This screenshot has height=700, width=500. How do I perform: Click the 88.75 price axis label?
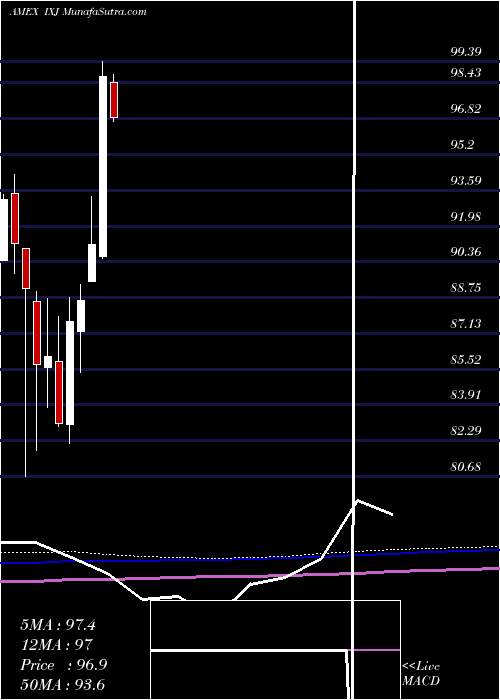point(466,288)
